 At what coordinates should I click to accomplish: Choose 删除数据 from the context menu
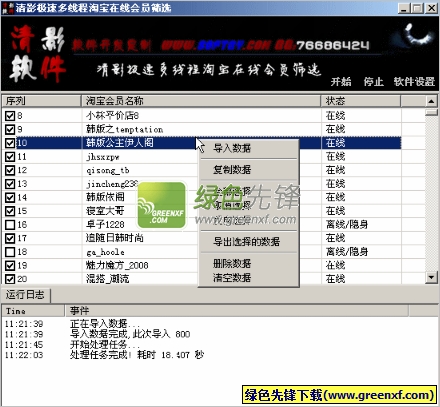pyautogui.click(x=232, y=264)
